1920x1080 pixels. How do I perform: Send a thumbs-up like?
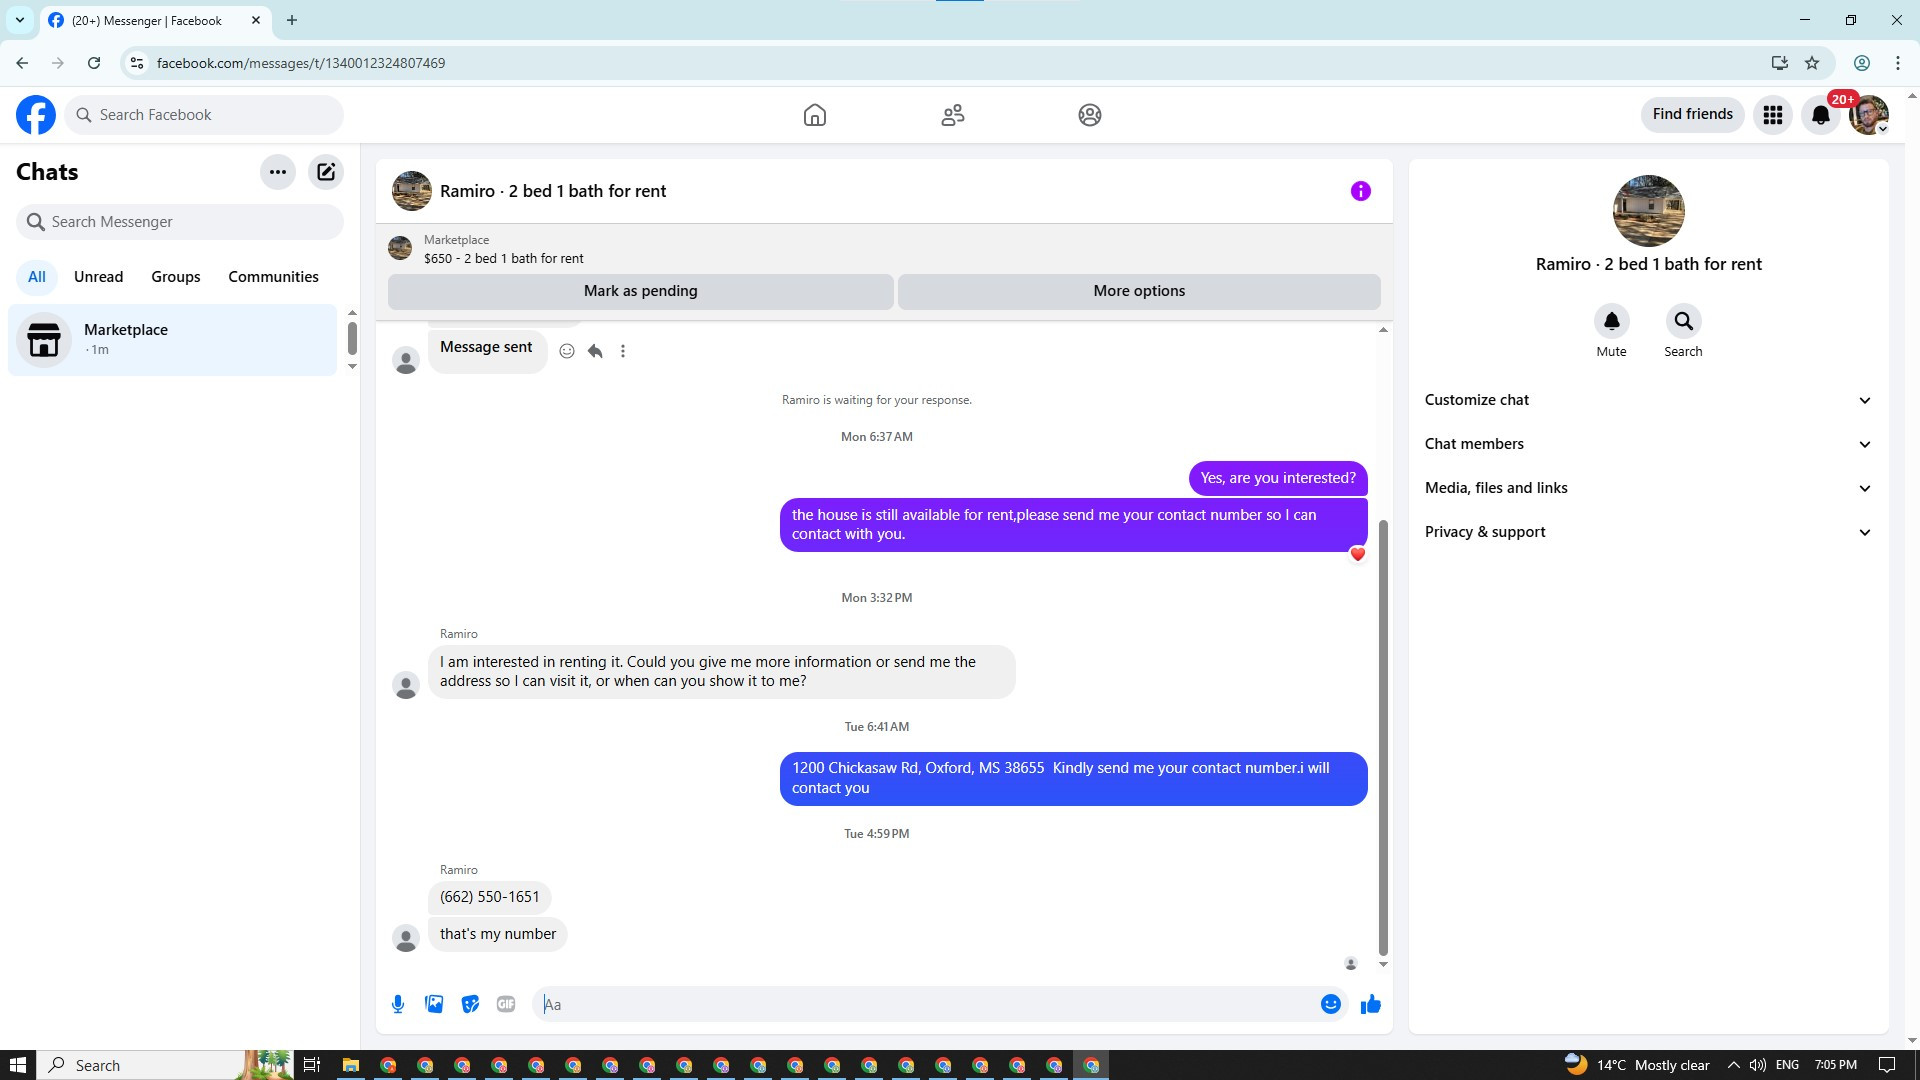[x=1370, y=1004]
